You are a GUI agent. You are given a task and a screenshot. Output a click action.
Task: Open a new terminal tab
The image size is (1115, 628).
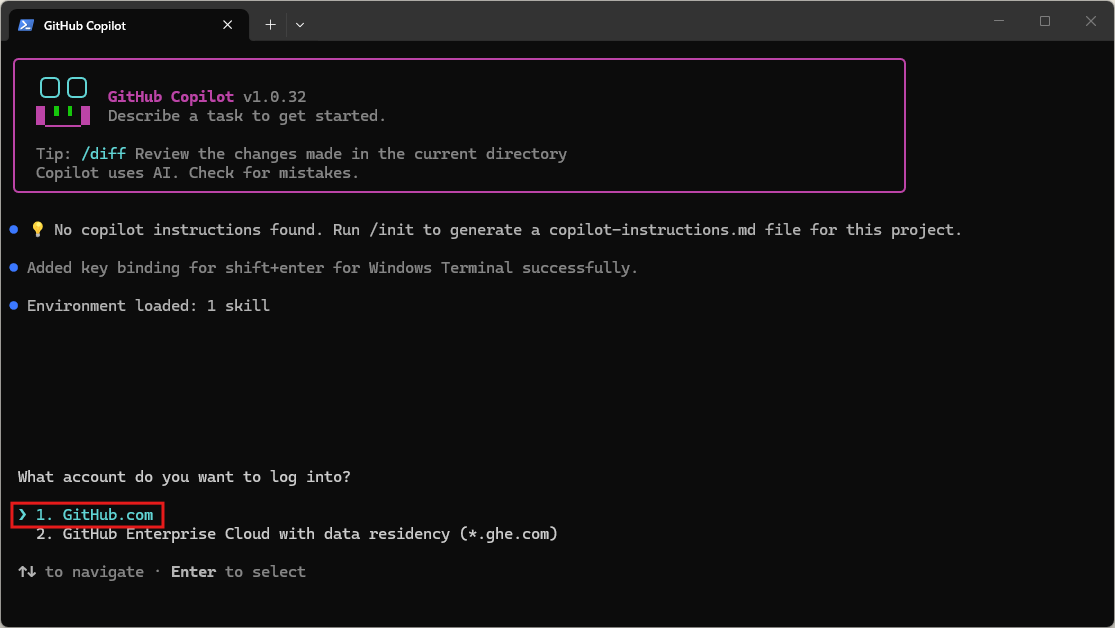(x=270, y=25)
